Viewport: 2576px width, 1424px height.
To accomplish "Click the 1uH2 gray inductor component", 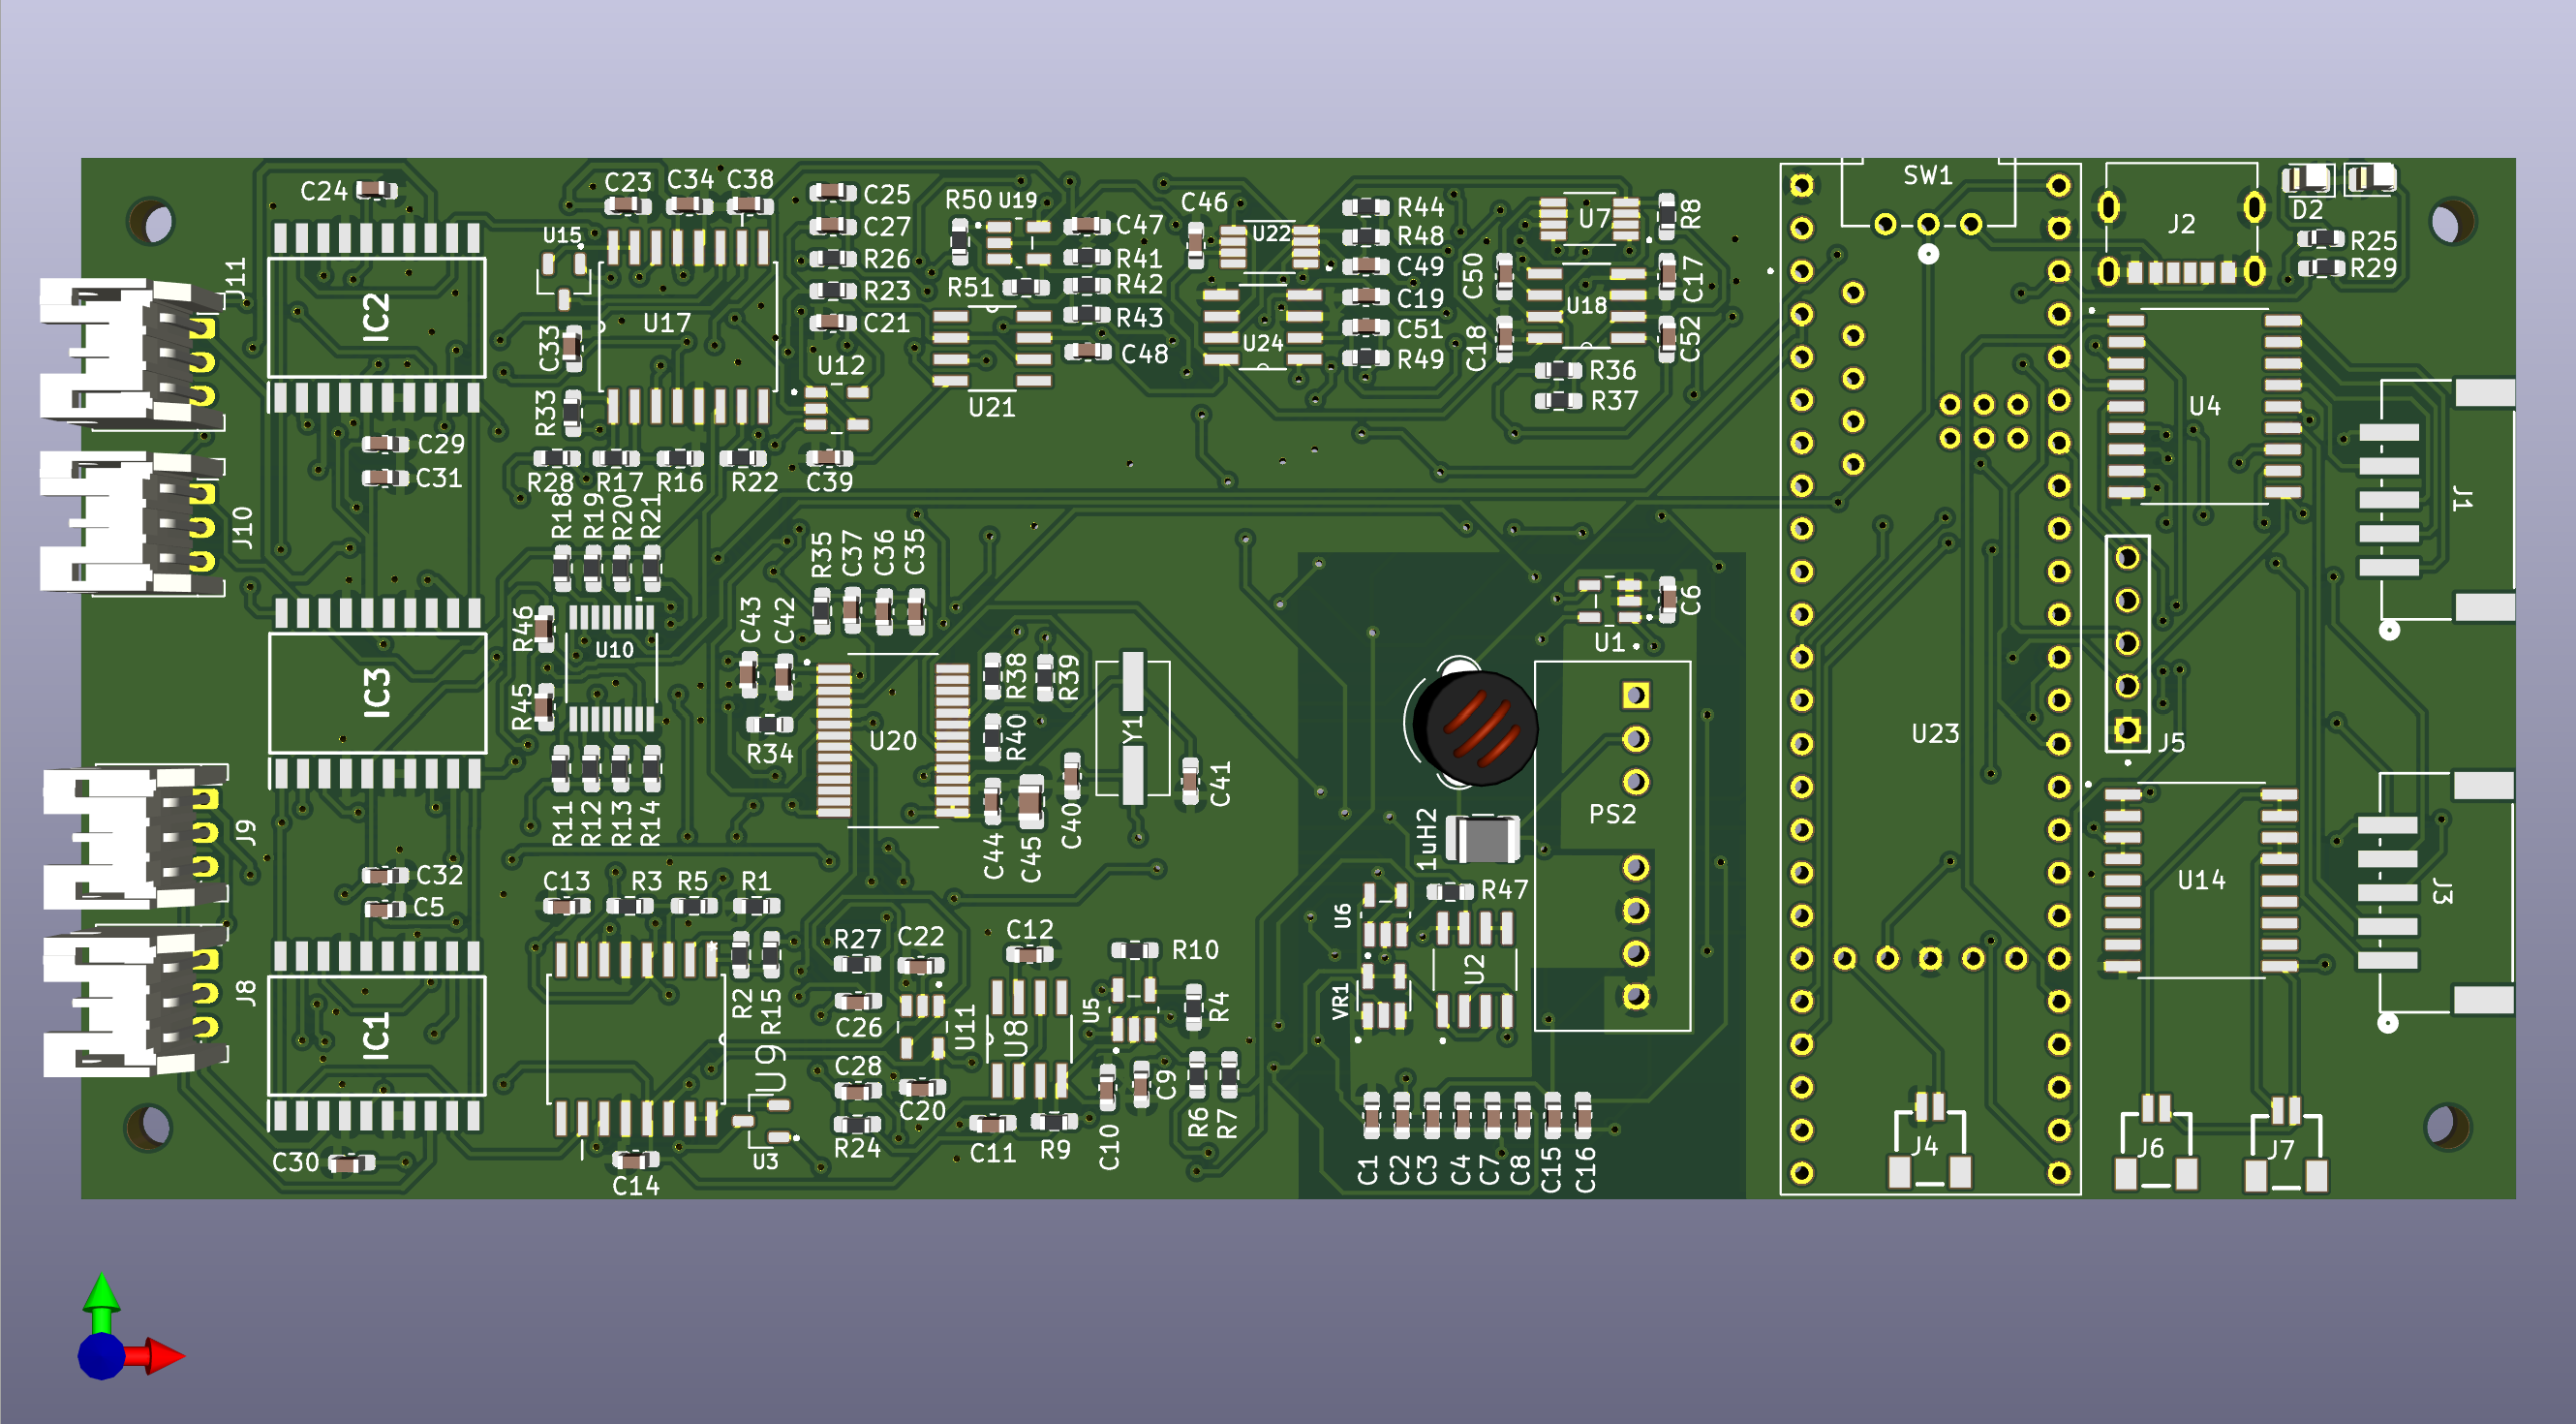I will click(1483, 838).
